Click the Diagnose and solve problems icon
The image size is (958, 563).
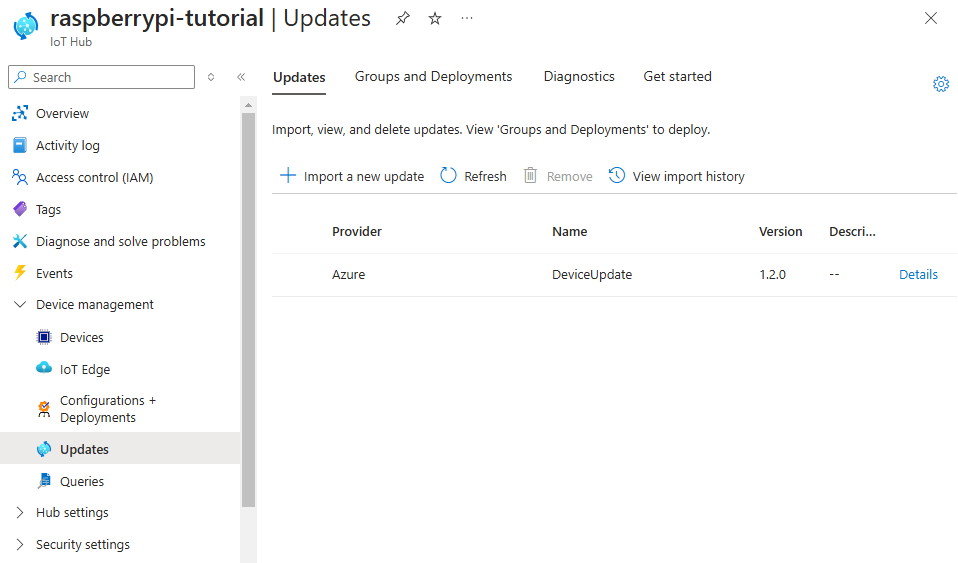(20, 241)
